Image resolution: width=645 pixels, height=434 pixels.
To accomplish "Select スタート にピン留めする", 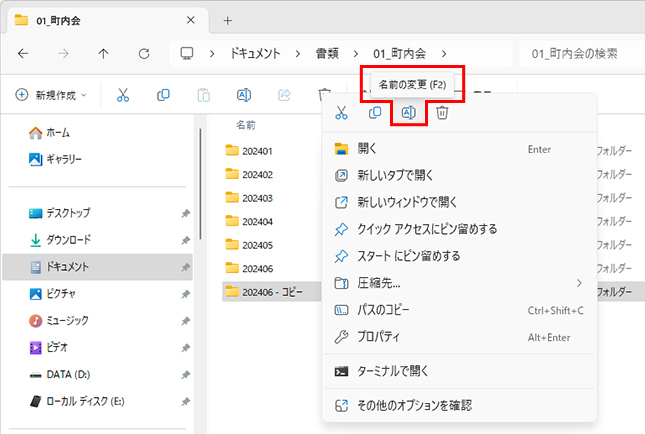I will (x=459, y=256).
